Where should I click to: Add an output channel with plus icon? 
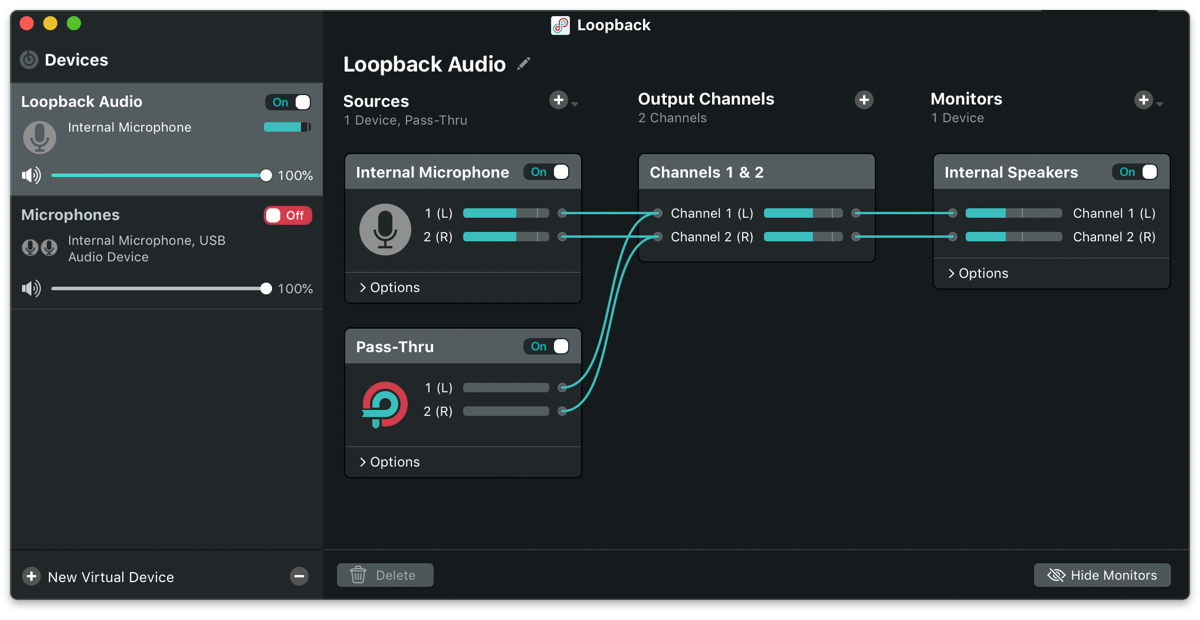[864, 100]
